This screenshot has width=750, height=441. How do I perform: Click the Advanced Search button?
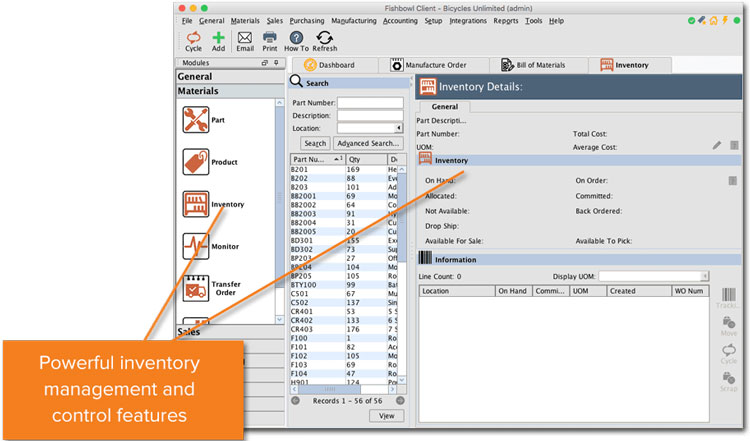point(368,143)
